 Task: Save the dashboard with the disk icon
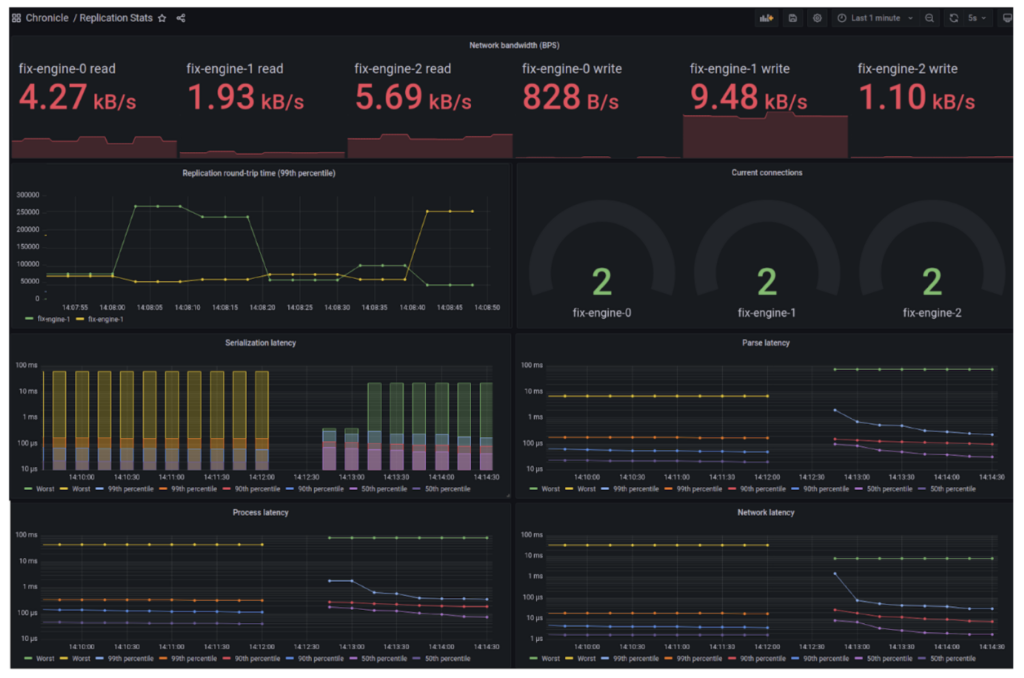click(793, 18)
